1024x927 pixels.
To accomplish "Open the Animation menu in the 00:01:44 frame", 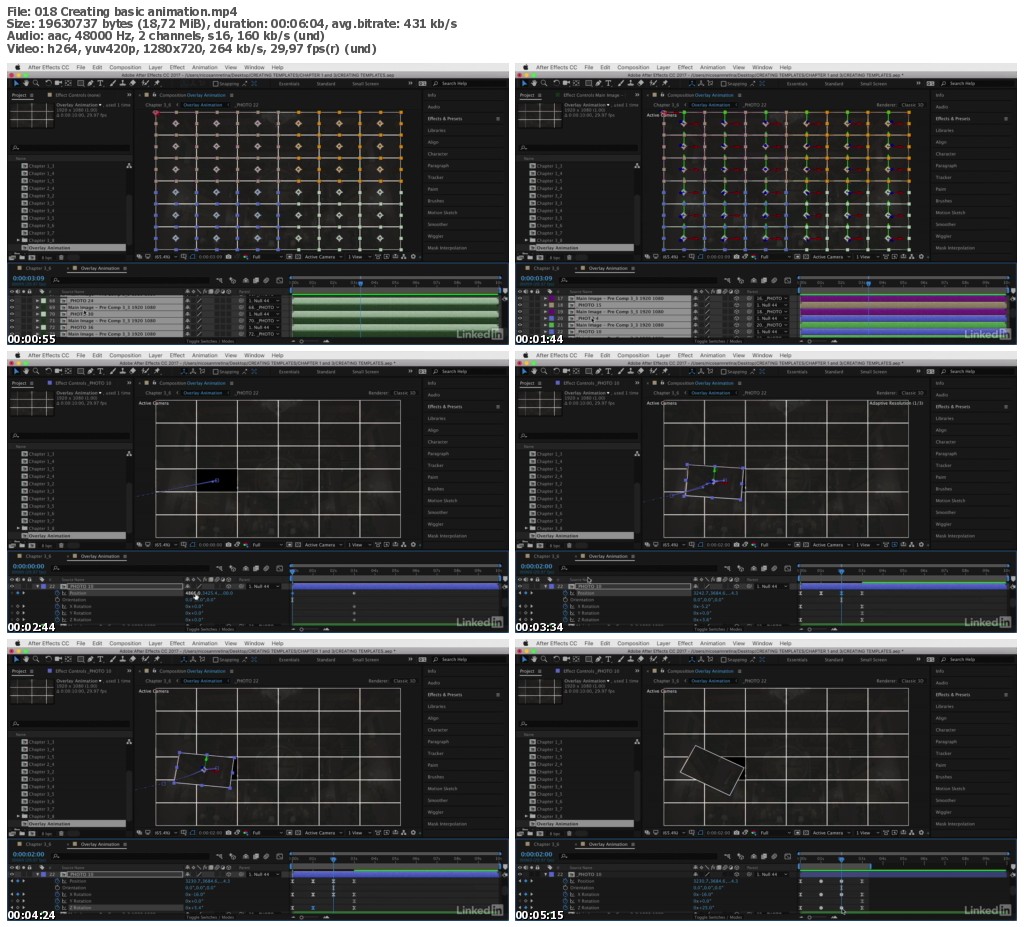I will point(712,67).
